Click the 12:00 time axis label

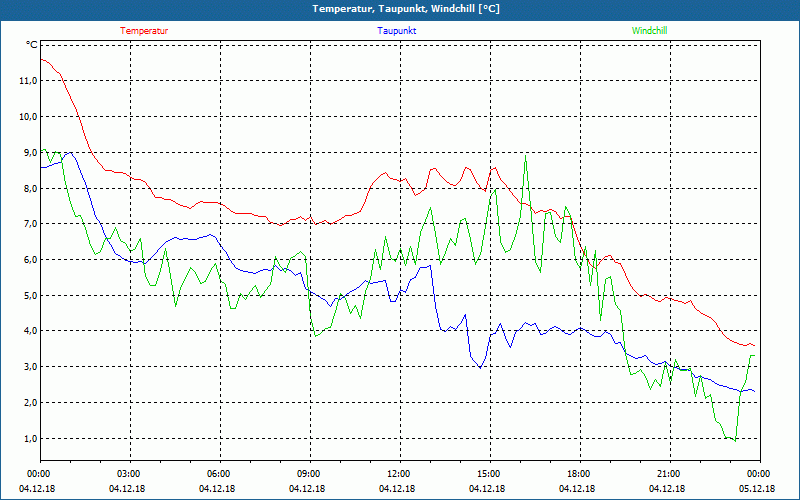[400, 474]
